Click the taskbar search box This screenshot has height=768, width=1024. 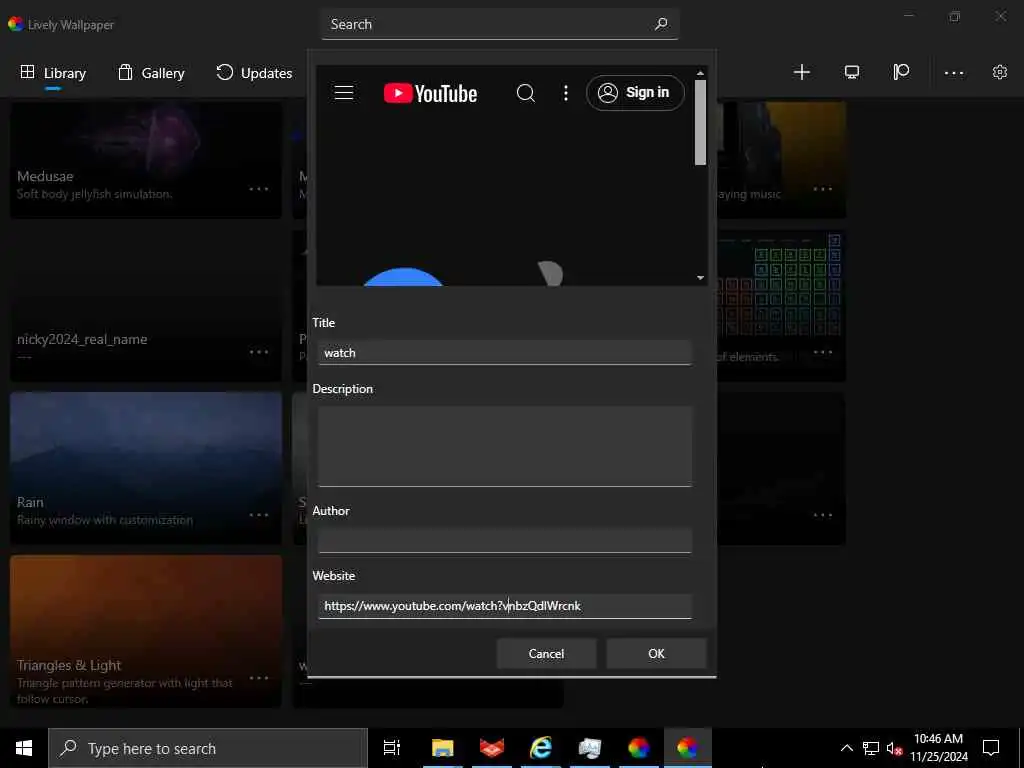coord(208,748)
